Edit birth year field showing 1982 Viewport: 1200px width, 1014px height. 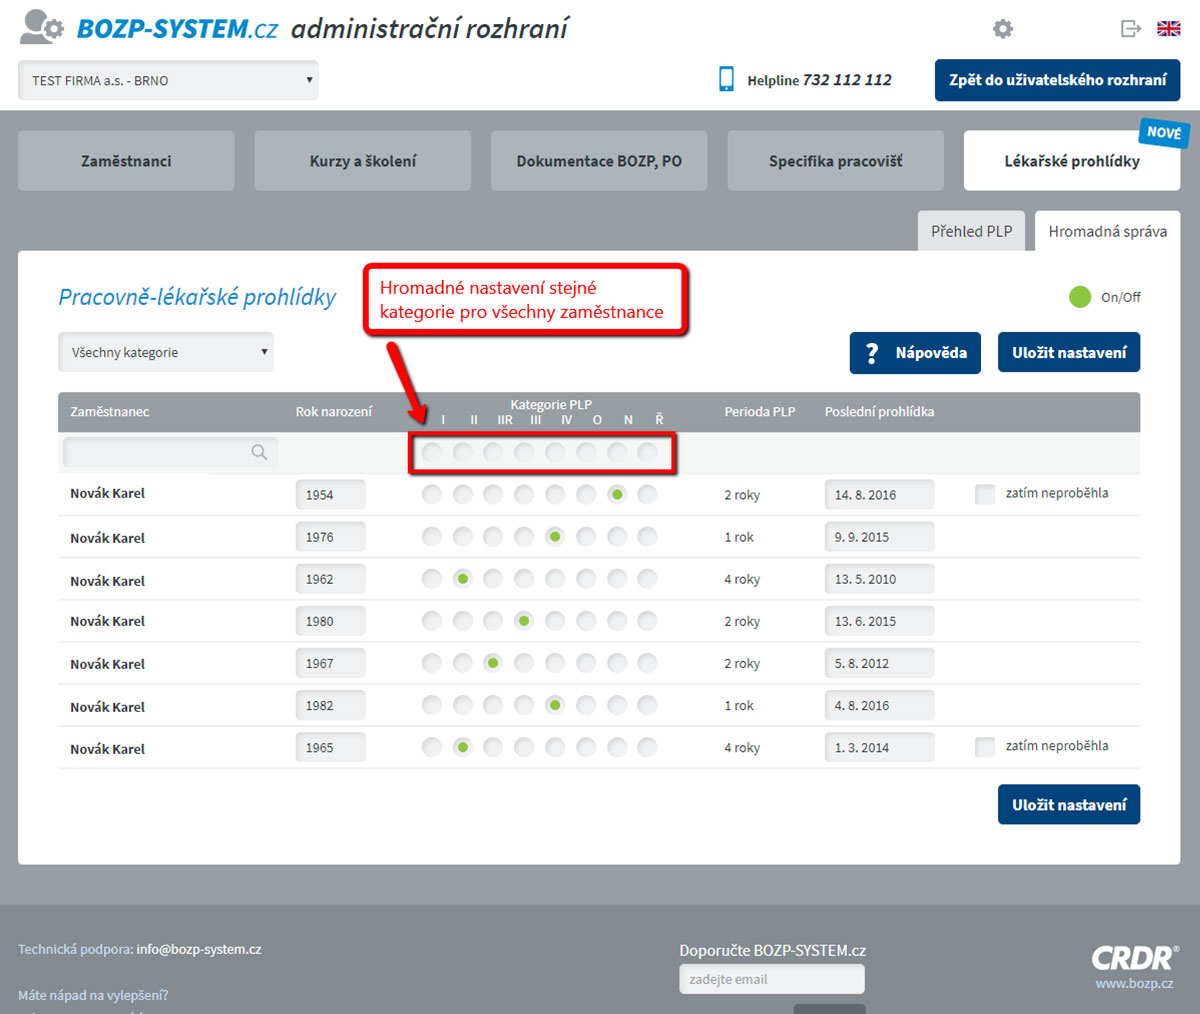(330, 705)
